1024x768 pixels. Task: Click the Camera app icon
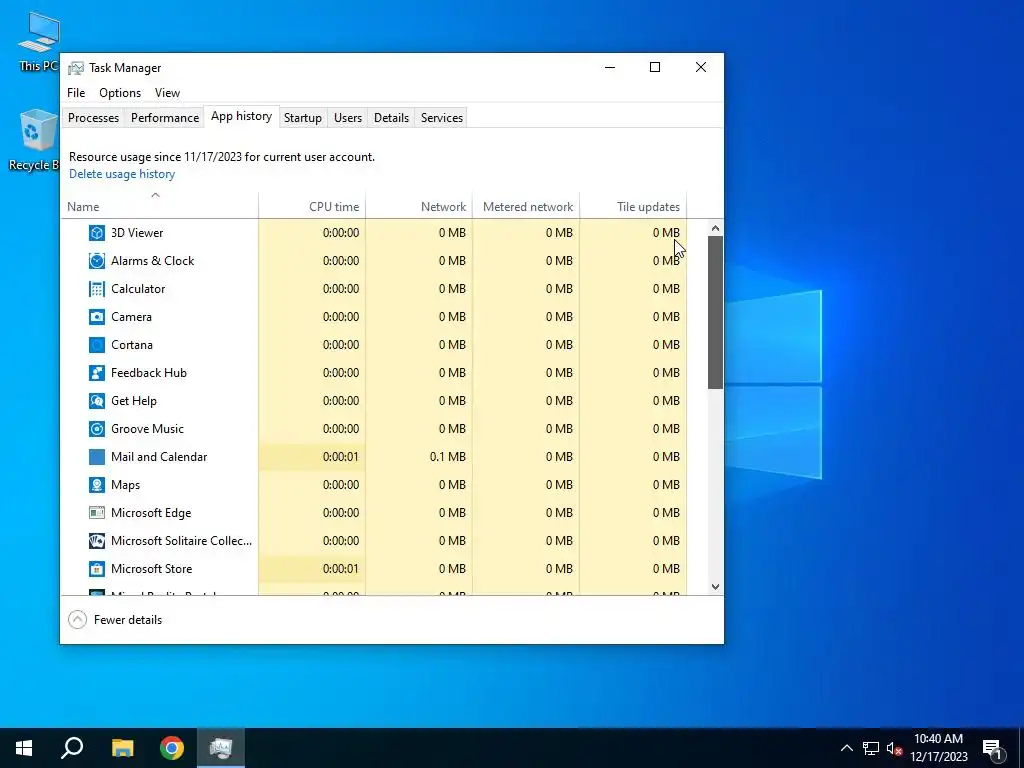tap(97, 317)
